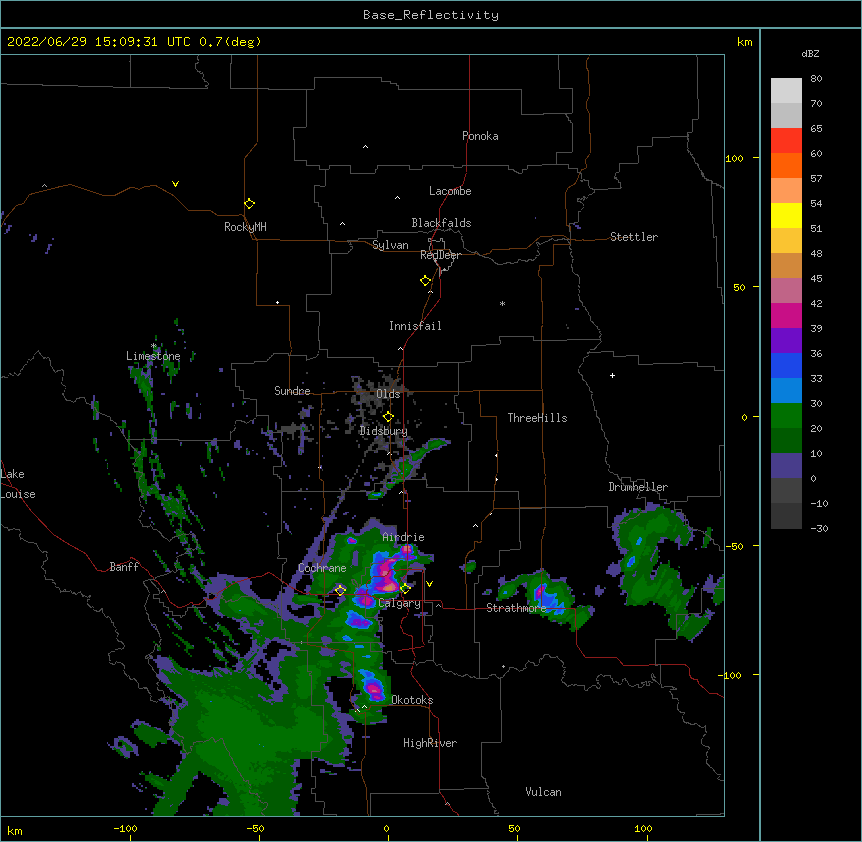The width and height of the screenshot is (862, 842).
Task: Click the yellow station marker near RockyMH
Action: (249, 204)
